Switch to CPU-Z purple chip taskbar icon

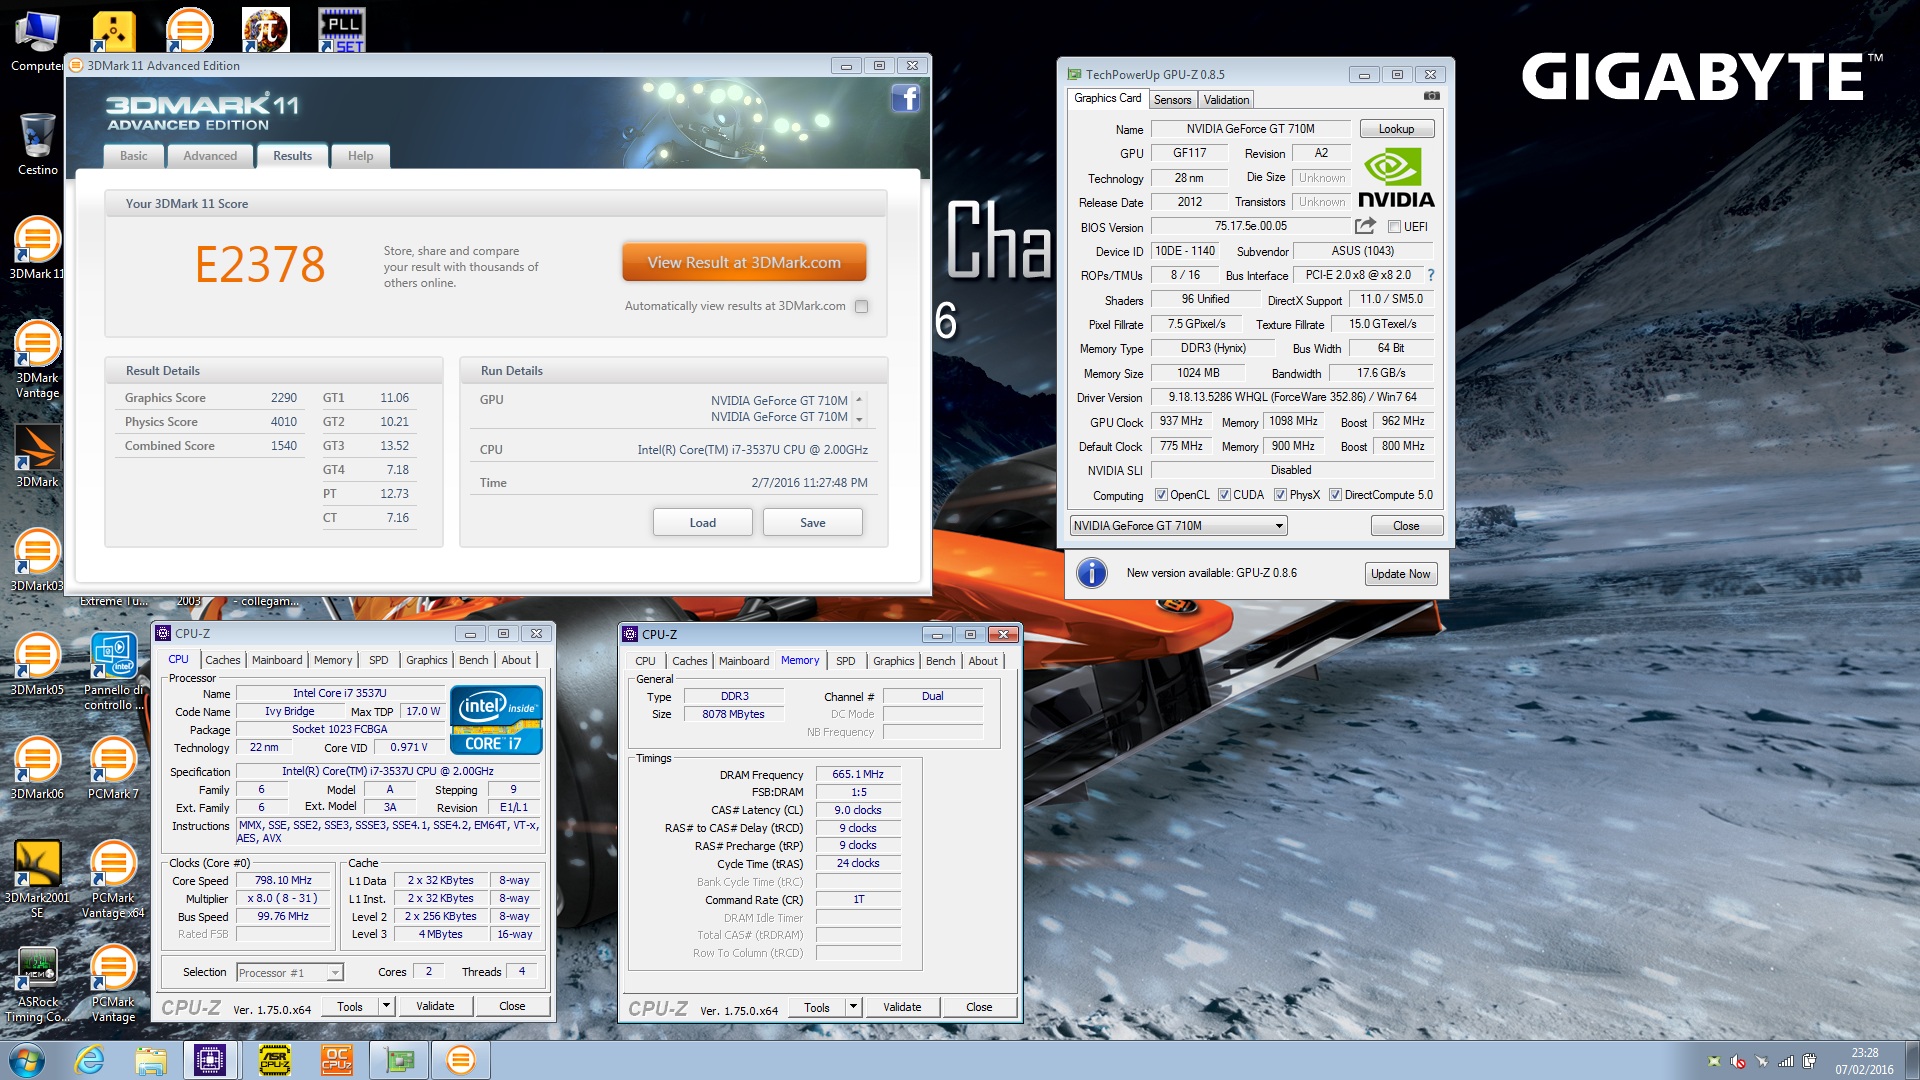click(210, 1060)
